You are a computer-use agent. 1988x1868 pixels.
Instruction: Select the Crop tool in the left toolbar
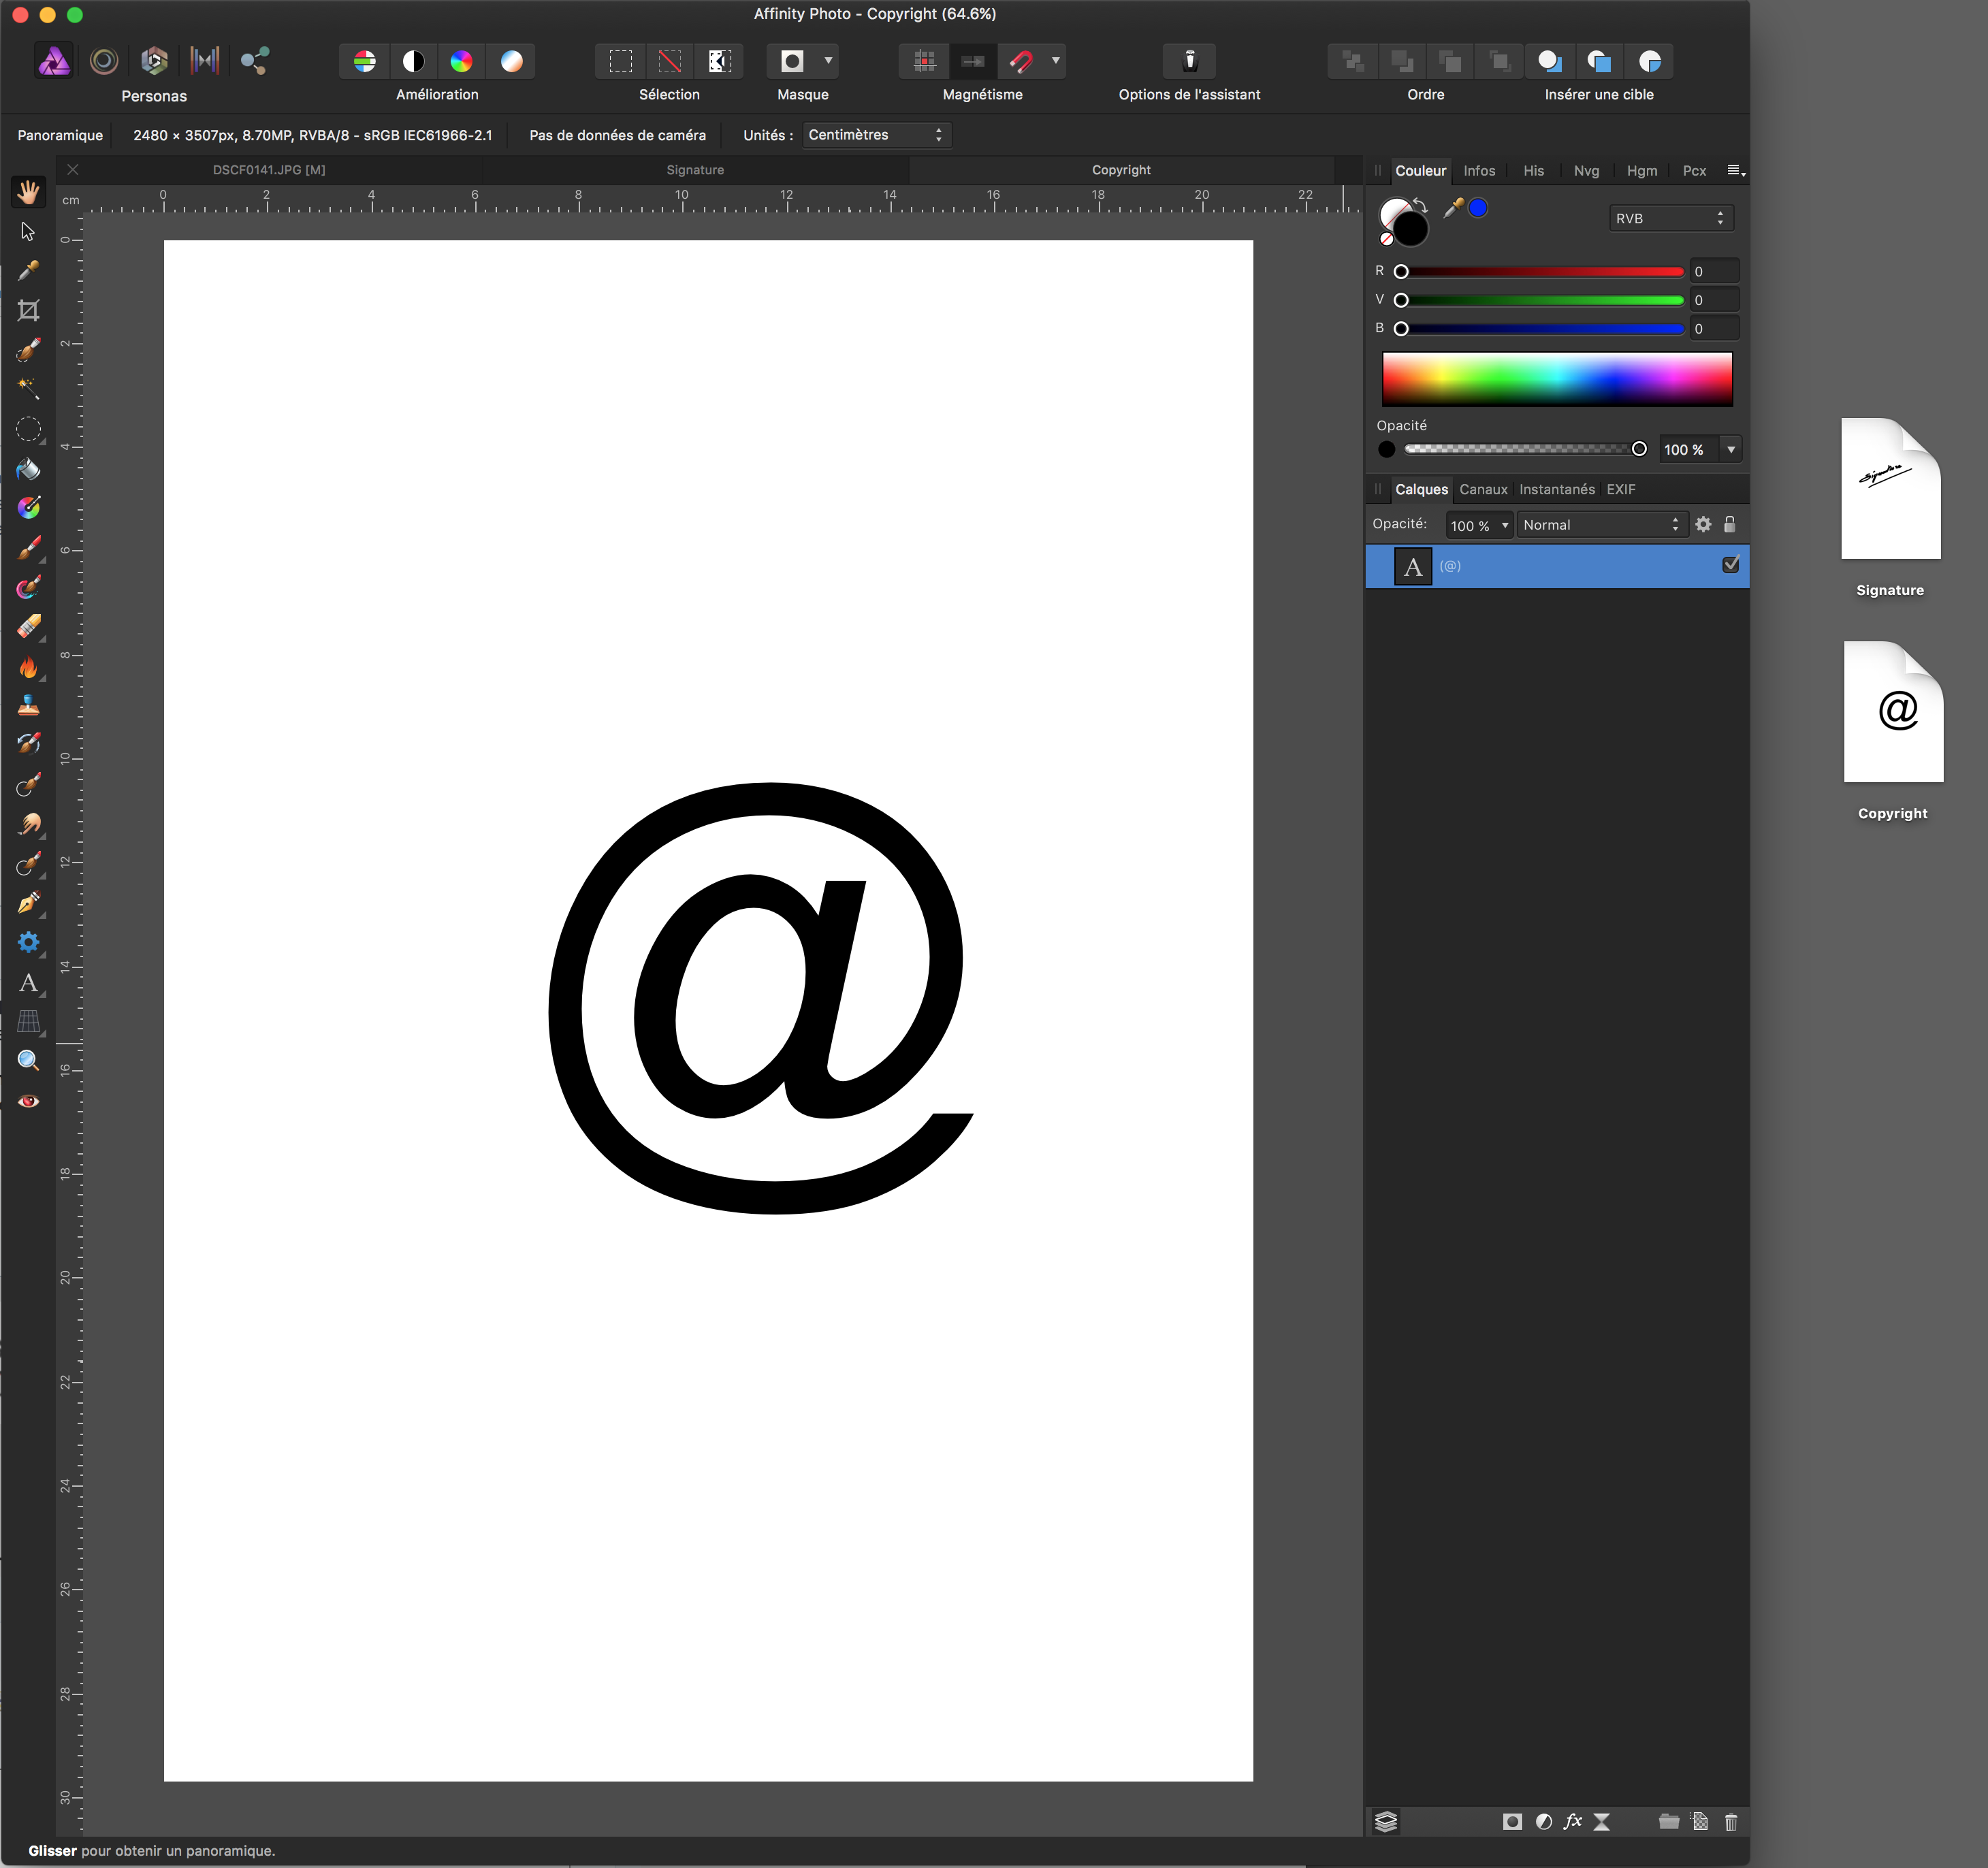pos(28,311)
